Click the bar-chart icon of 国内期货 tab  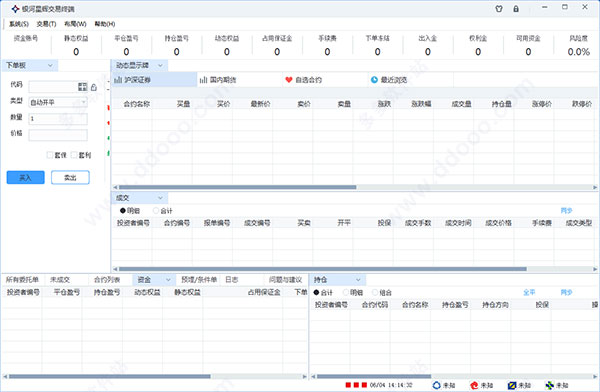point(204,80)
